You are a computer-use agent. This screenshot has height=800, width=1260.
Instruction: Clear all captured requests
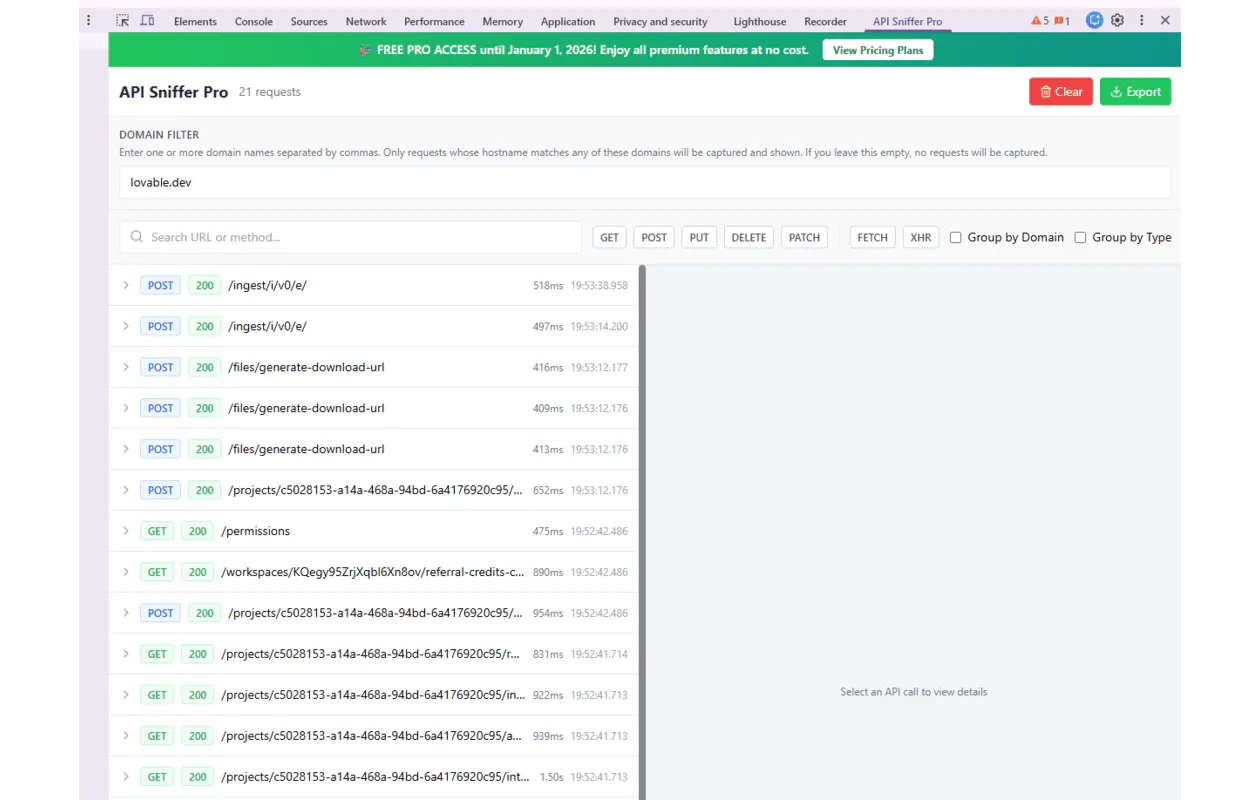tap(1061, 92)
